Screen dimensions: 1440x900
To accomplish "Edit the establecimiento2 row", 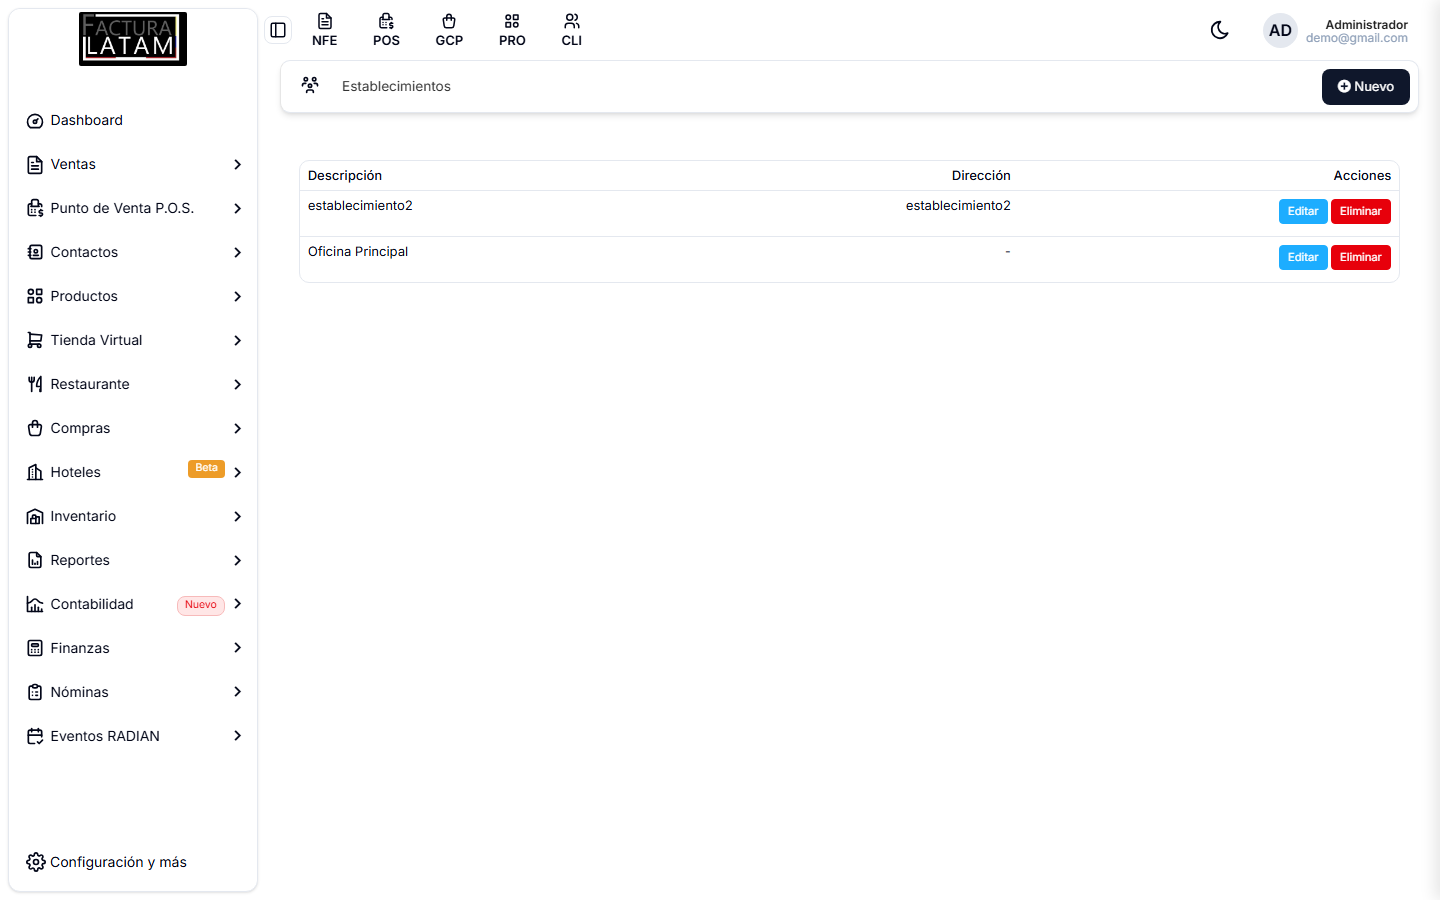I will 1303,211.
